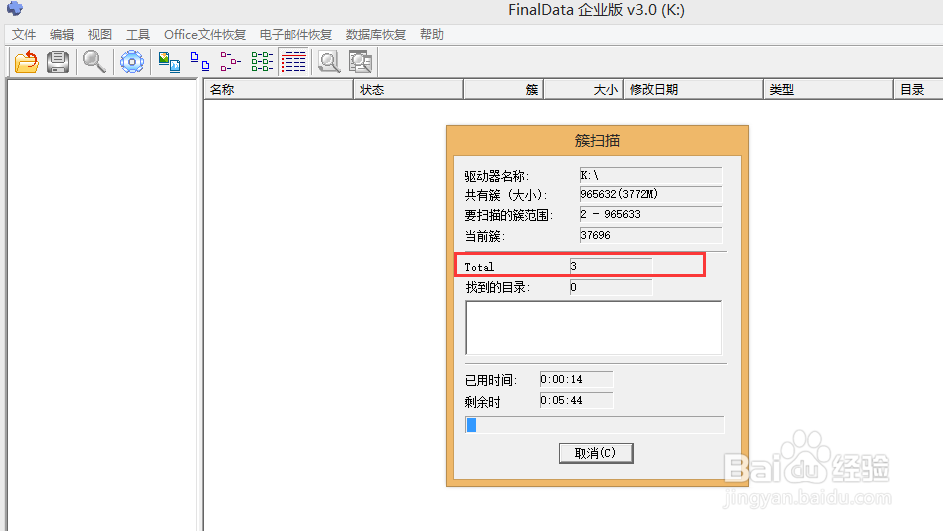The image size is (943, 531).
Task: Click the FinalData app icon in title bar
Action: pos(14,8)
